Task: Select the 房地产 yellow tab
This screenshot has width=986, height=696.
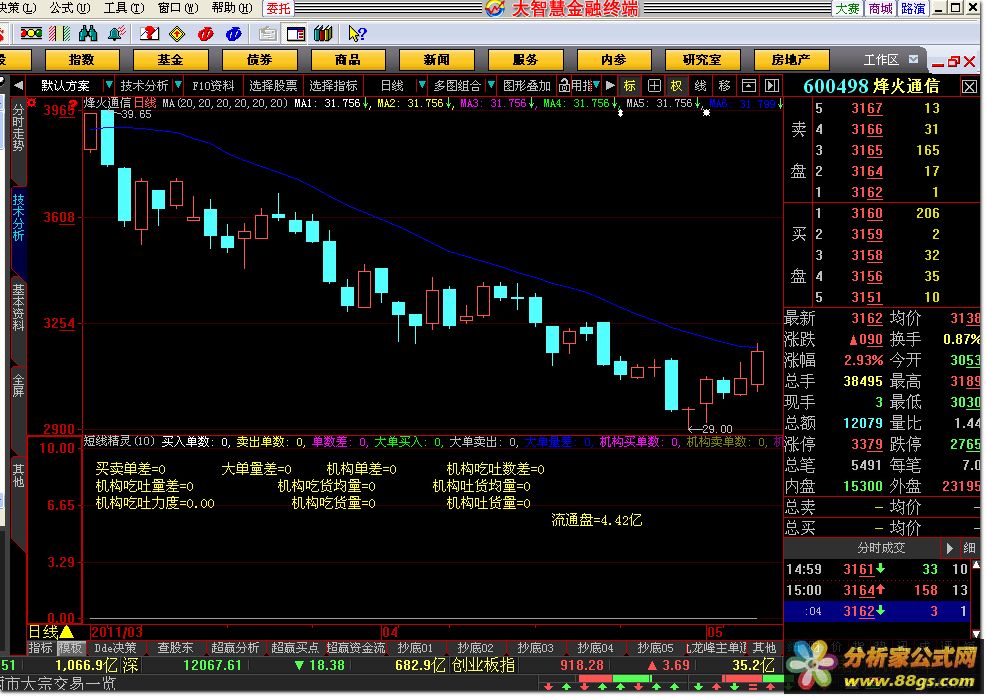Action: 791,60
